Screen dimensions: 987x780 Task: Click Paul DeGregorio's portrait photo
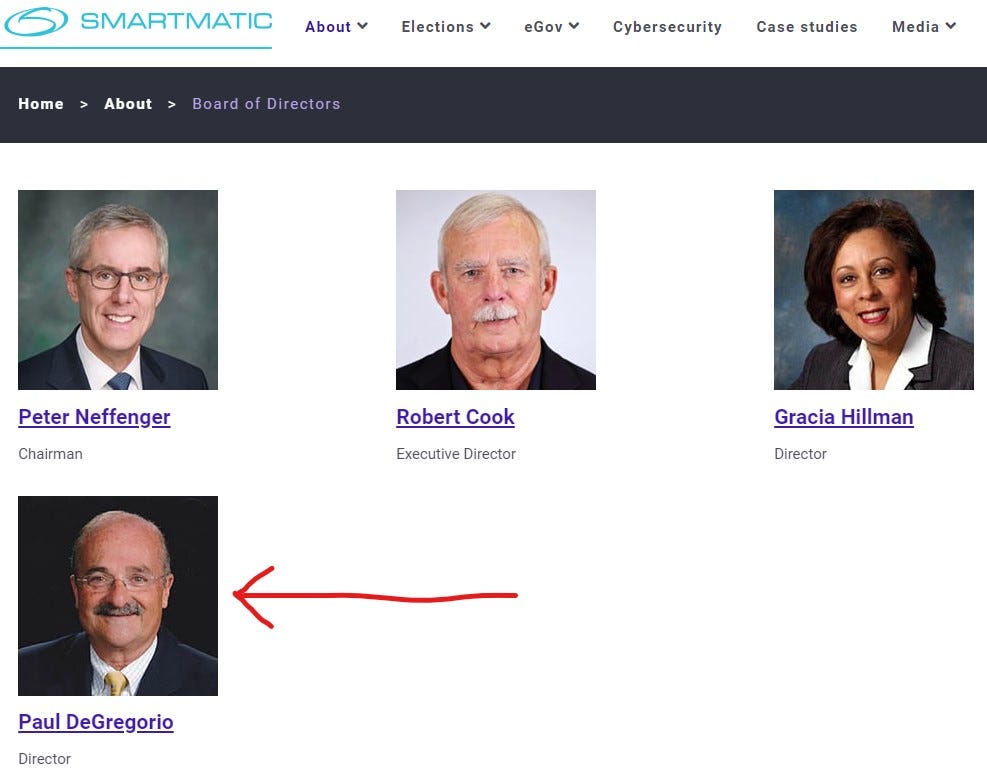point(118,596)
